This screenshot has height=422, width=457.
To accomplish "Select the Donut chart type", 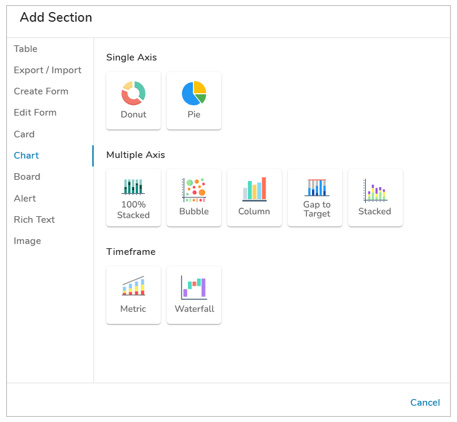I will tap(133, 100).
